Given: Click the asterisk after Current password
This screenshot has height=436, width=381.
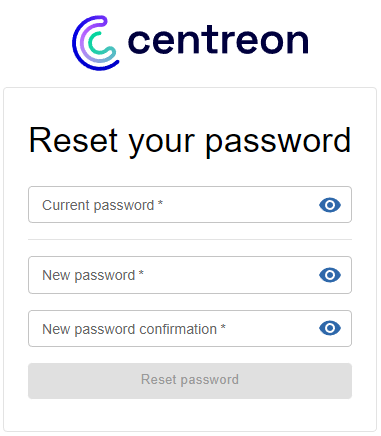Looking at the screenshot, I should point(160,202).
